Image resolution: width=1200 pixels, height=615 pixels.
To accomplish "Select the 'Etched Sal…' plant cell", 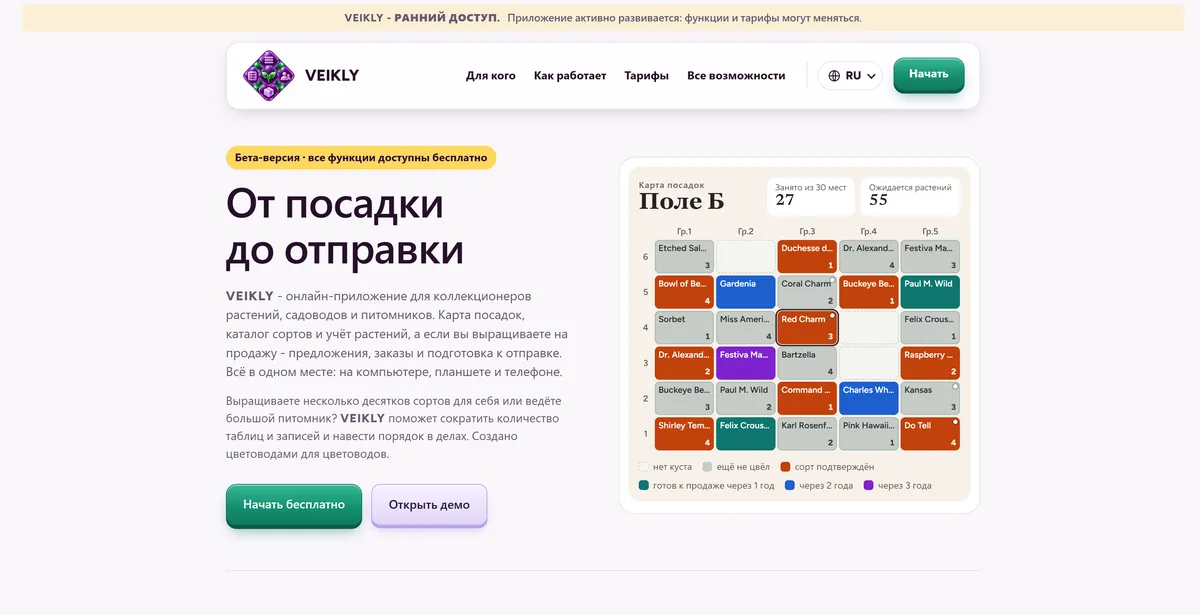I will 684,256.
